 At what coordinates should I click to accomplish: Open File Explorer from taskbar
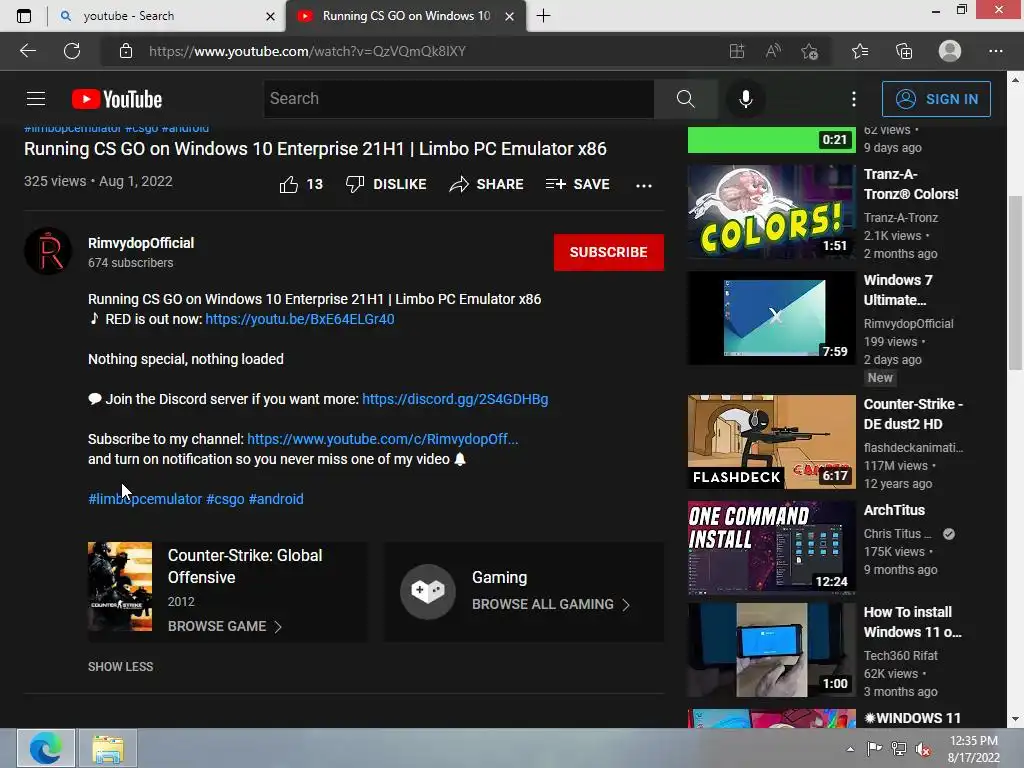pos(108,748)
